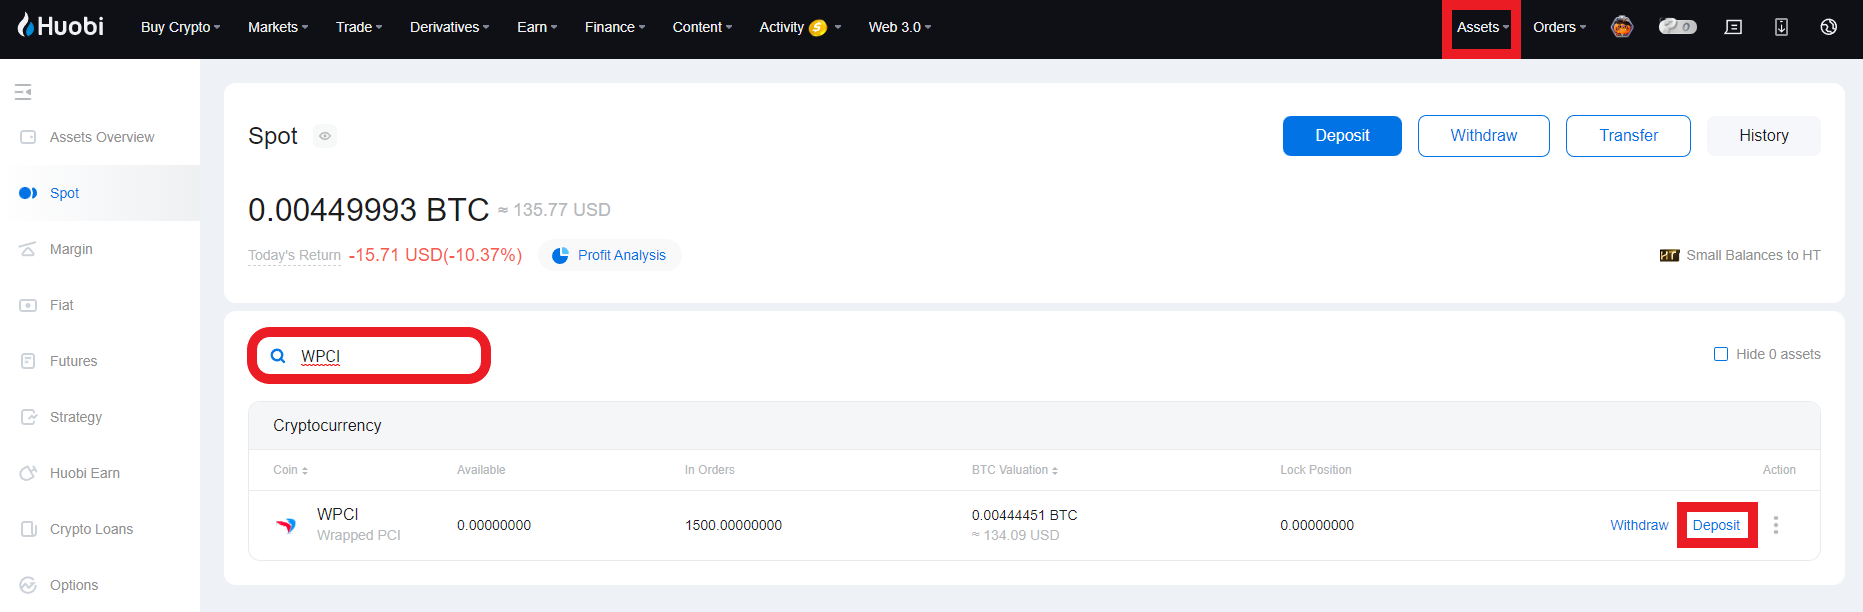Expand the Derivatives dropdown
The height and width of the screenshot is (612, 1863).
coord(449,27)
